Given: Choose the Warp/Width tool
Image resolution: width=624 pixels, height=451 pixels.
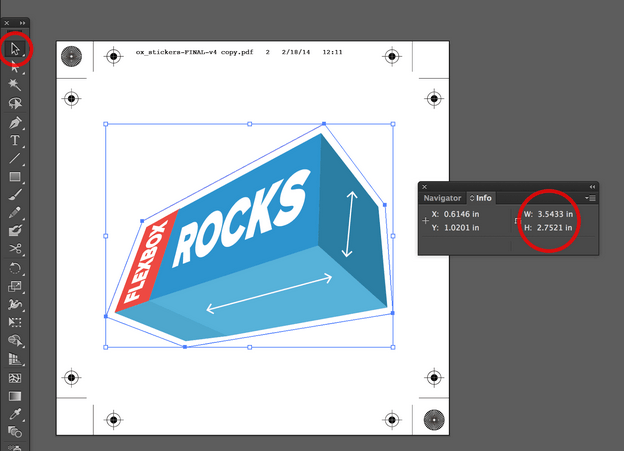Looking at the screenshot, I should 15,304.
